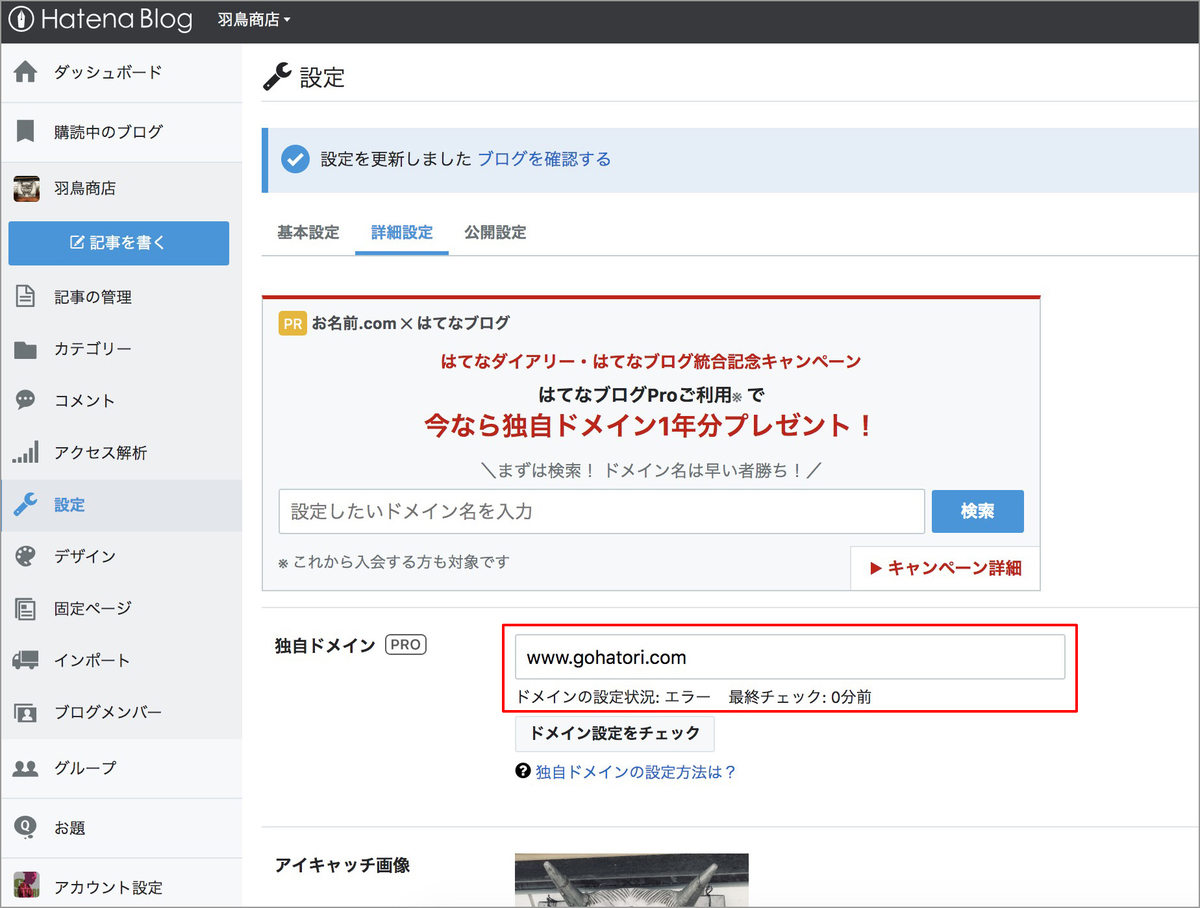The image size is (1200, 908).
Task: Click the アクセス解析 bar chart icon
Action: coord(25,452)
